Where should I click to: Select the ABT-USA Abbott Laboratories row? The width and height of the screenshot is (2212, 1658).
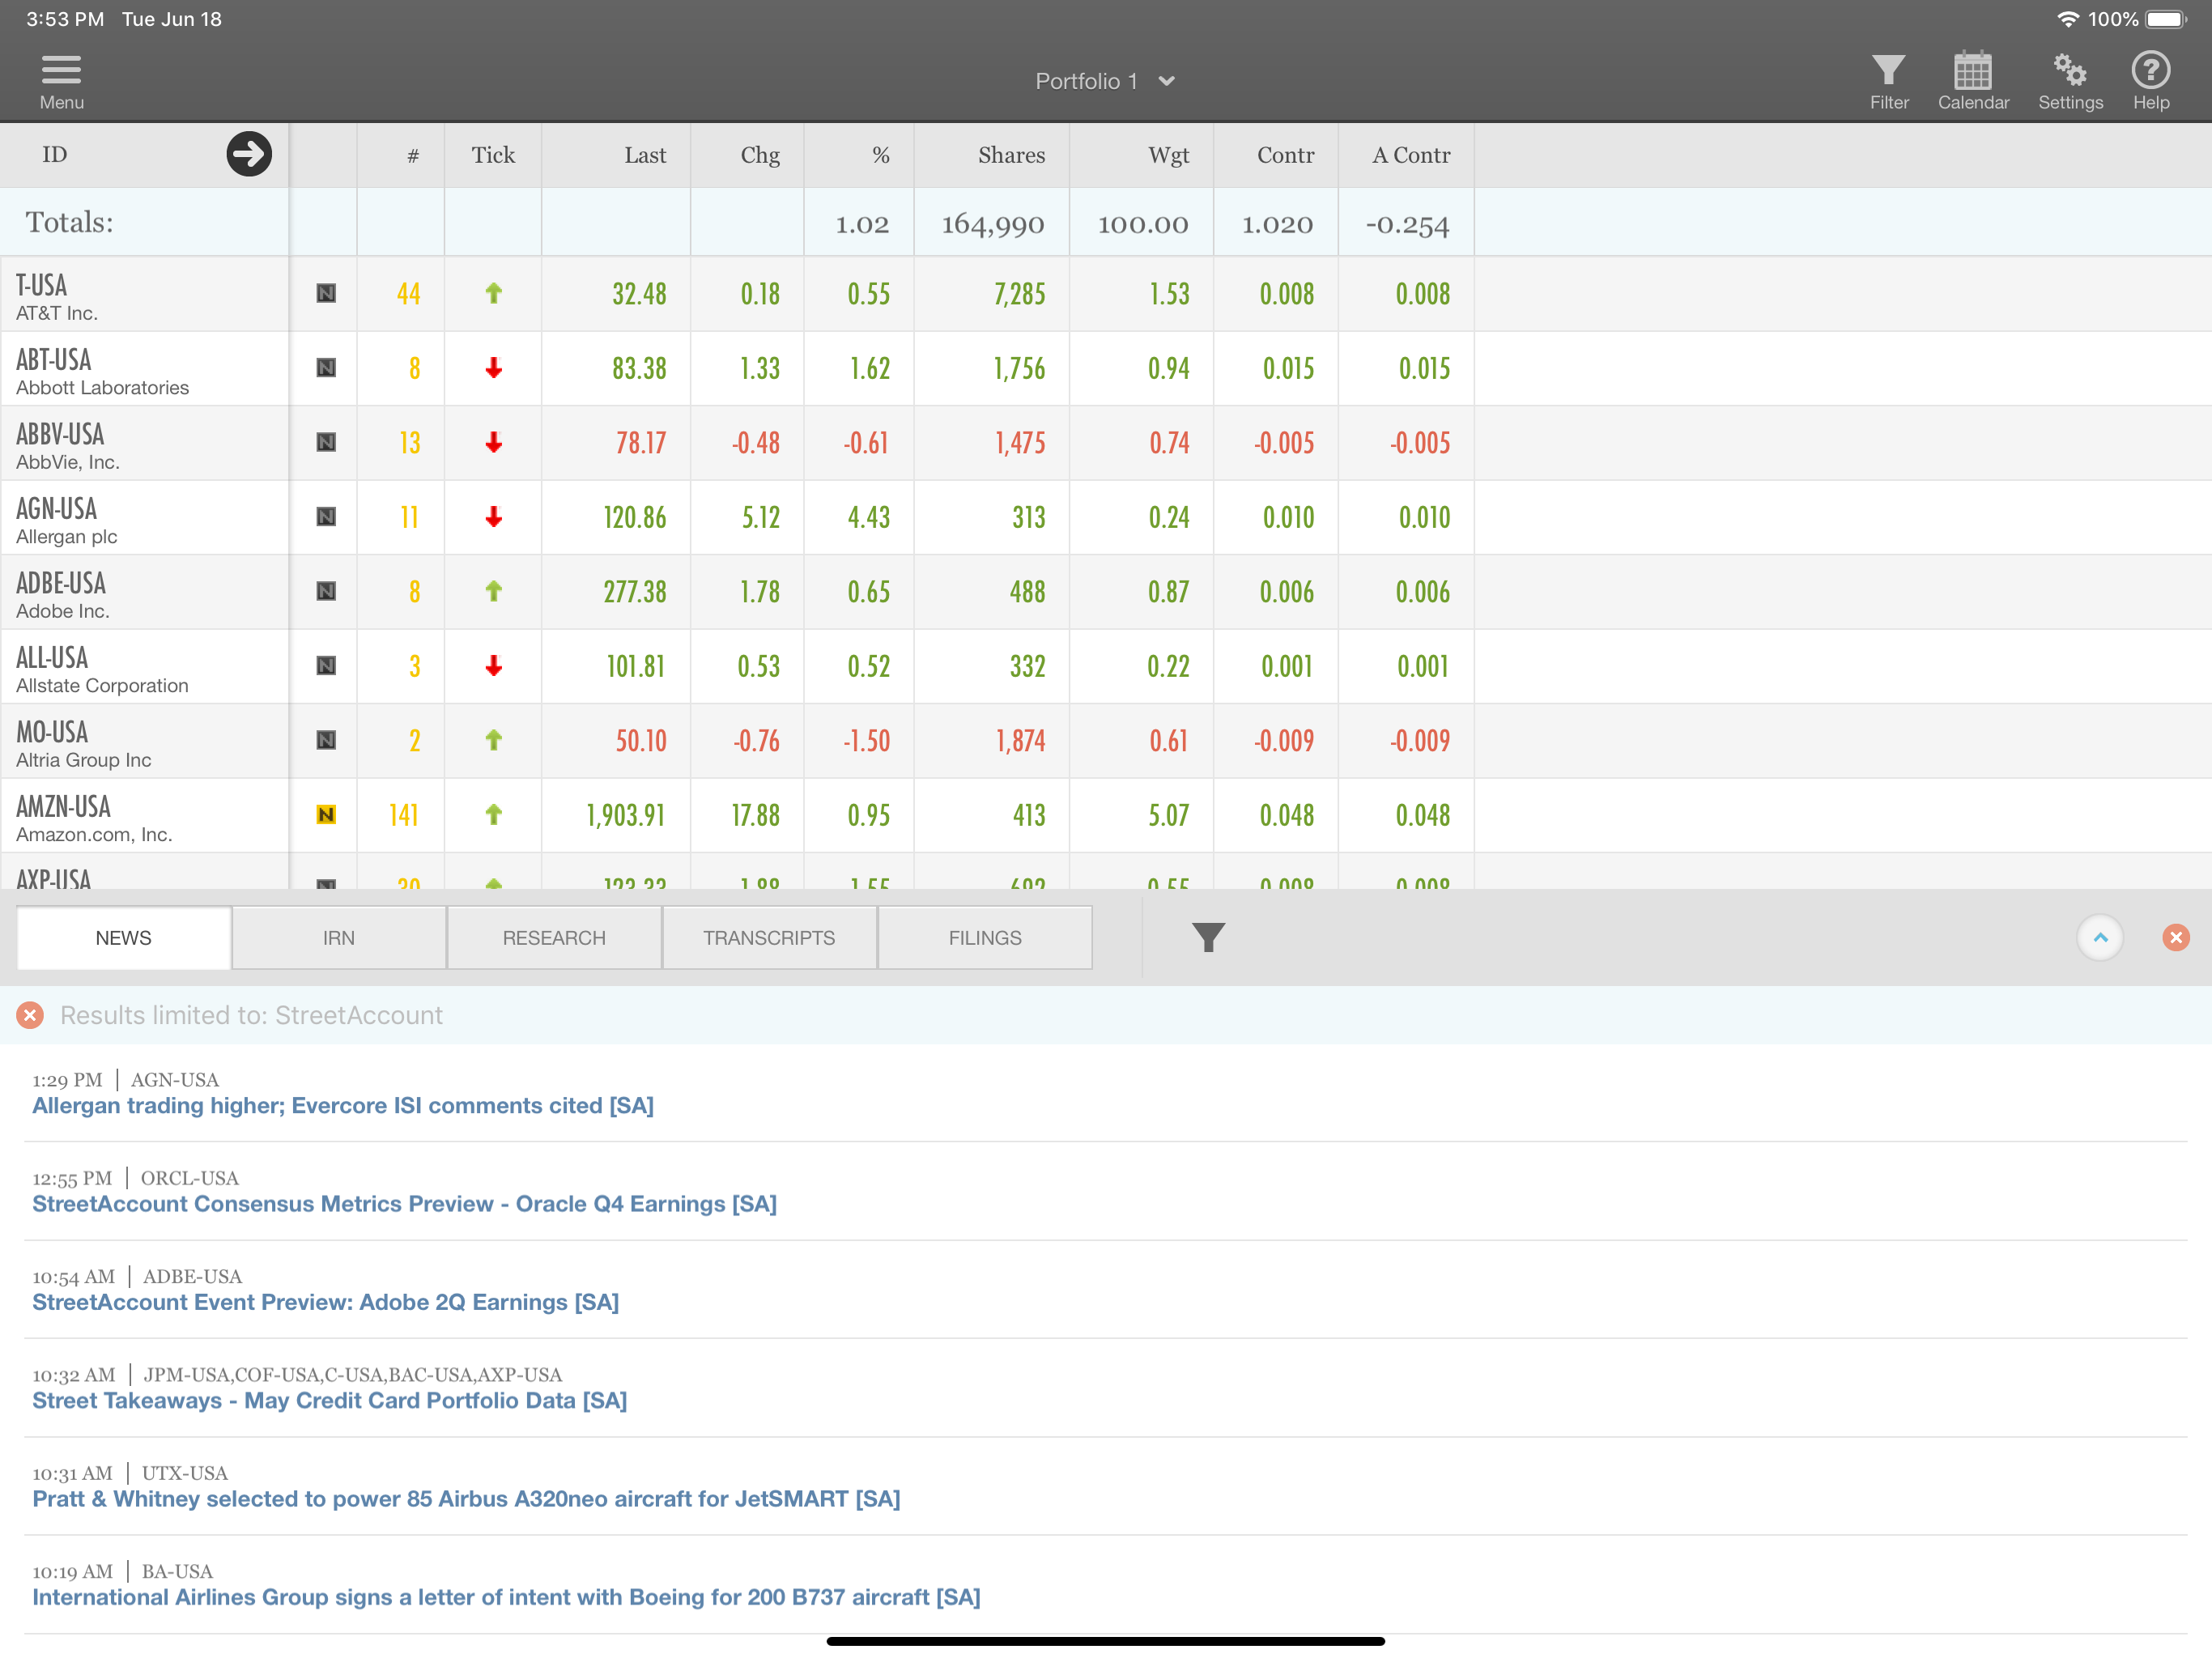pyautogui.click(x=1106, y=368)
